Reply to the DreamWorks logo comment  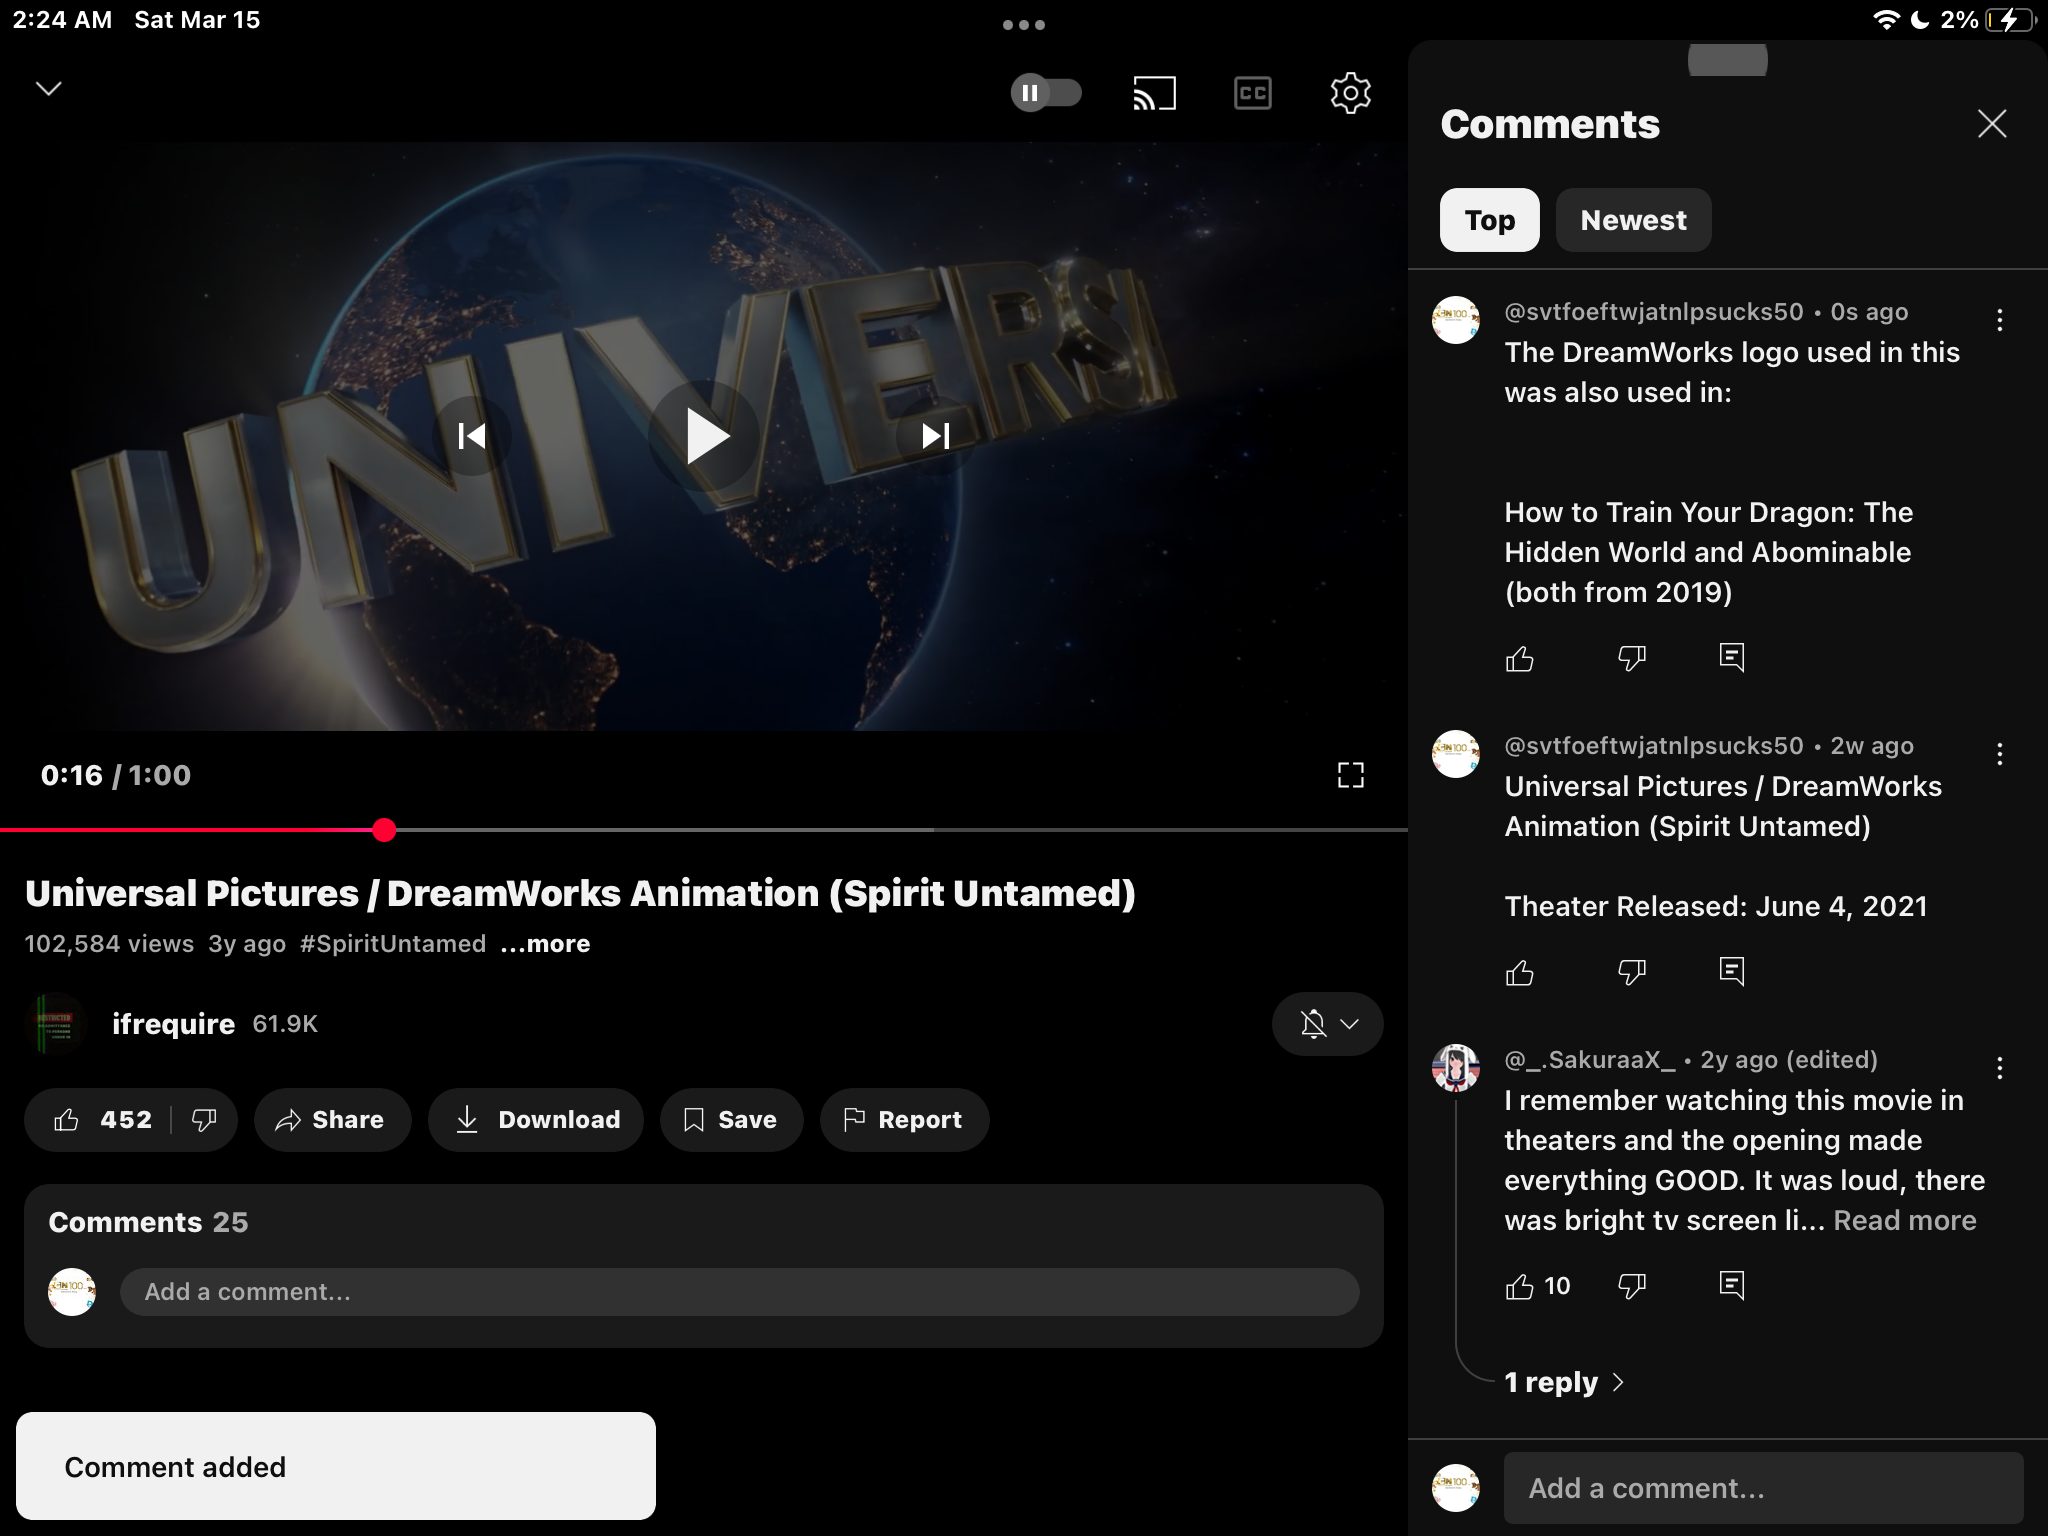[1731, 658]
